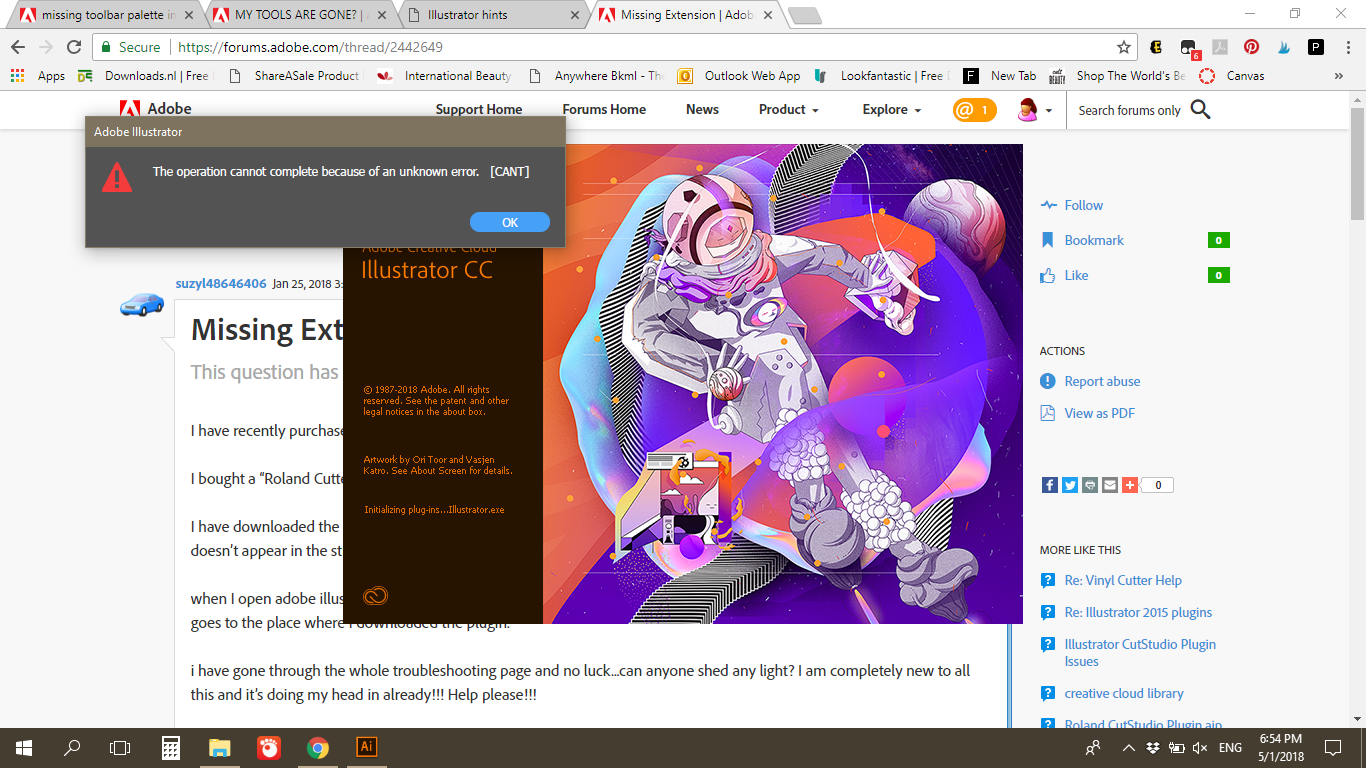Open Instagram from the taskbar
The width and height of the screenshot is (1366, 768).
pos(268,747)
